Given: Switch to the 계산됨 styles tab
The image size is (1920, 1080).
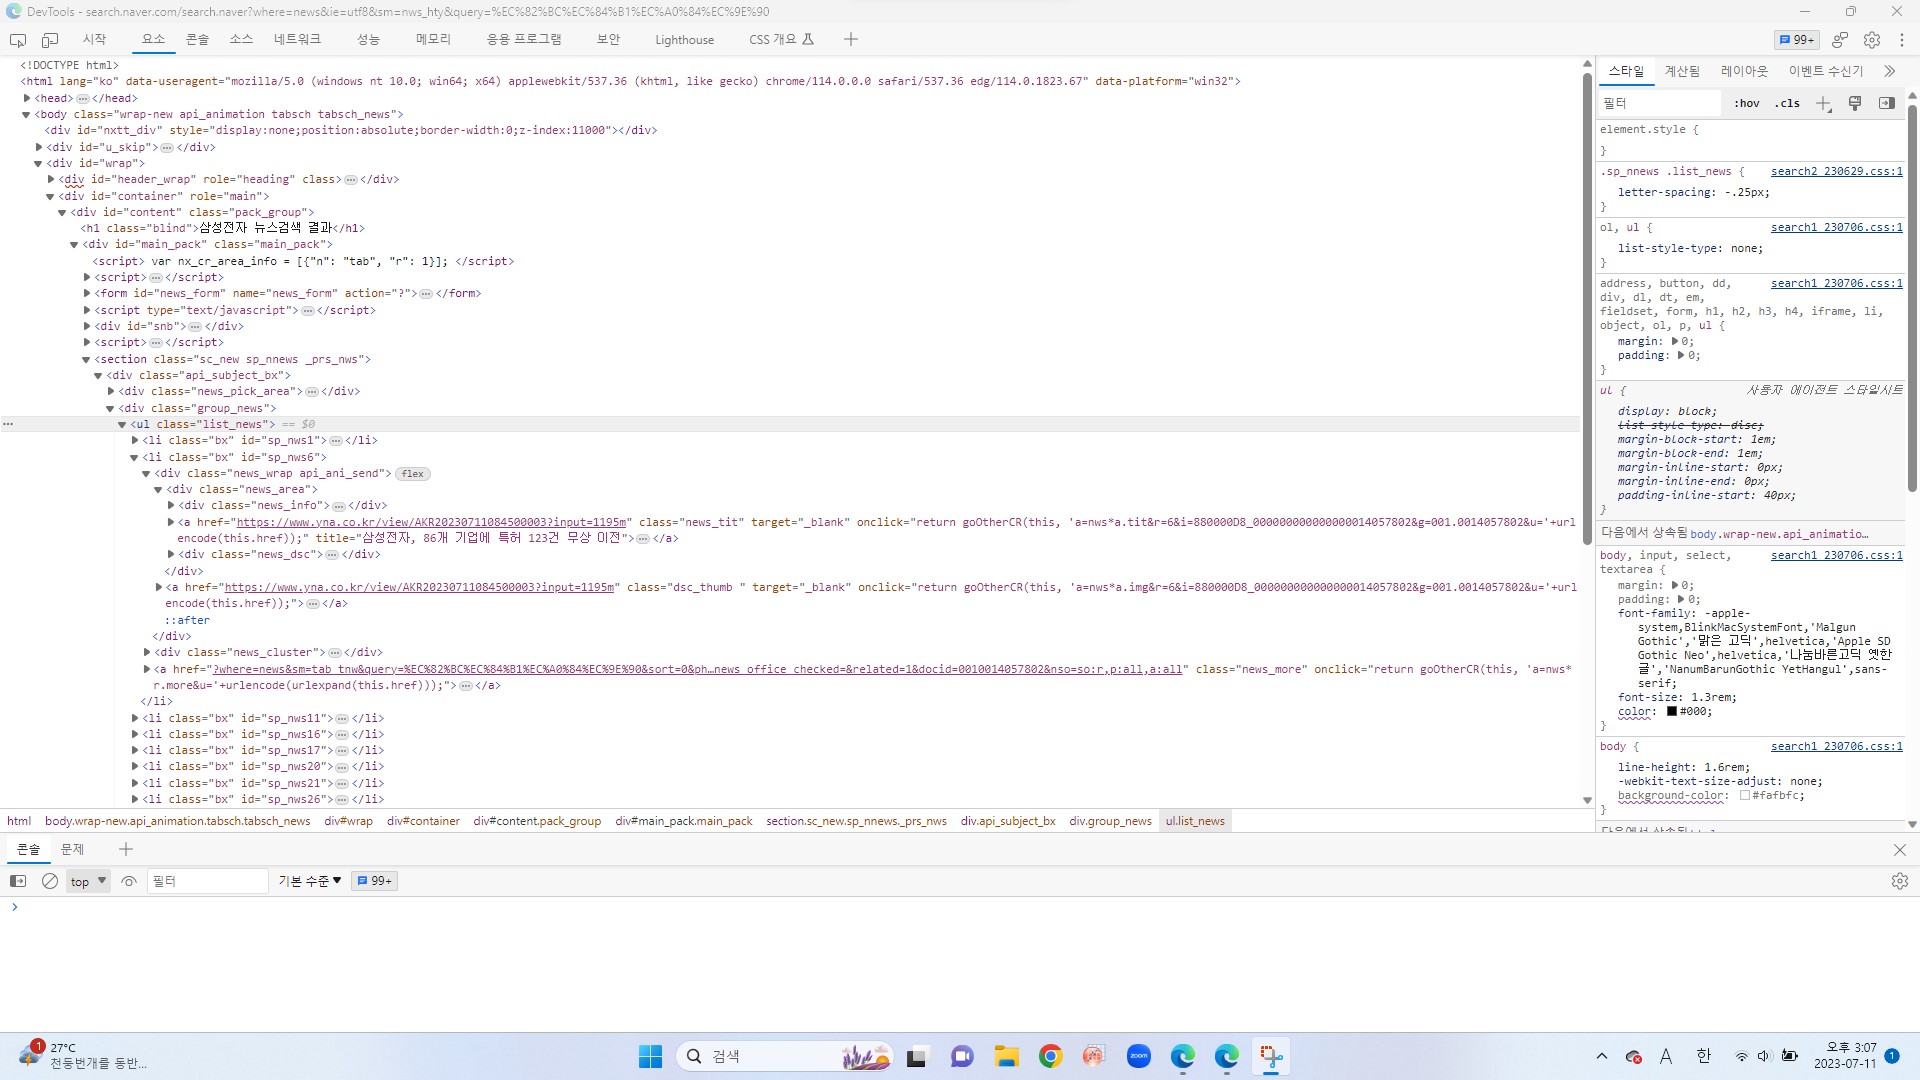Looking at the screenshot, I should point(1682,72).
